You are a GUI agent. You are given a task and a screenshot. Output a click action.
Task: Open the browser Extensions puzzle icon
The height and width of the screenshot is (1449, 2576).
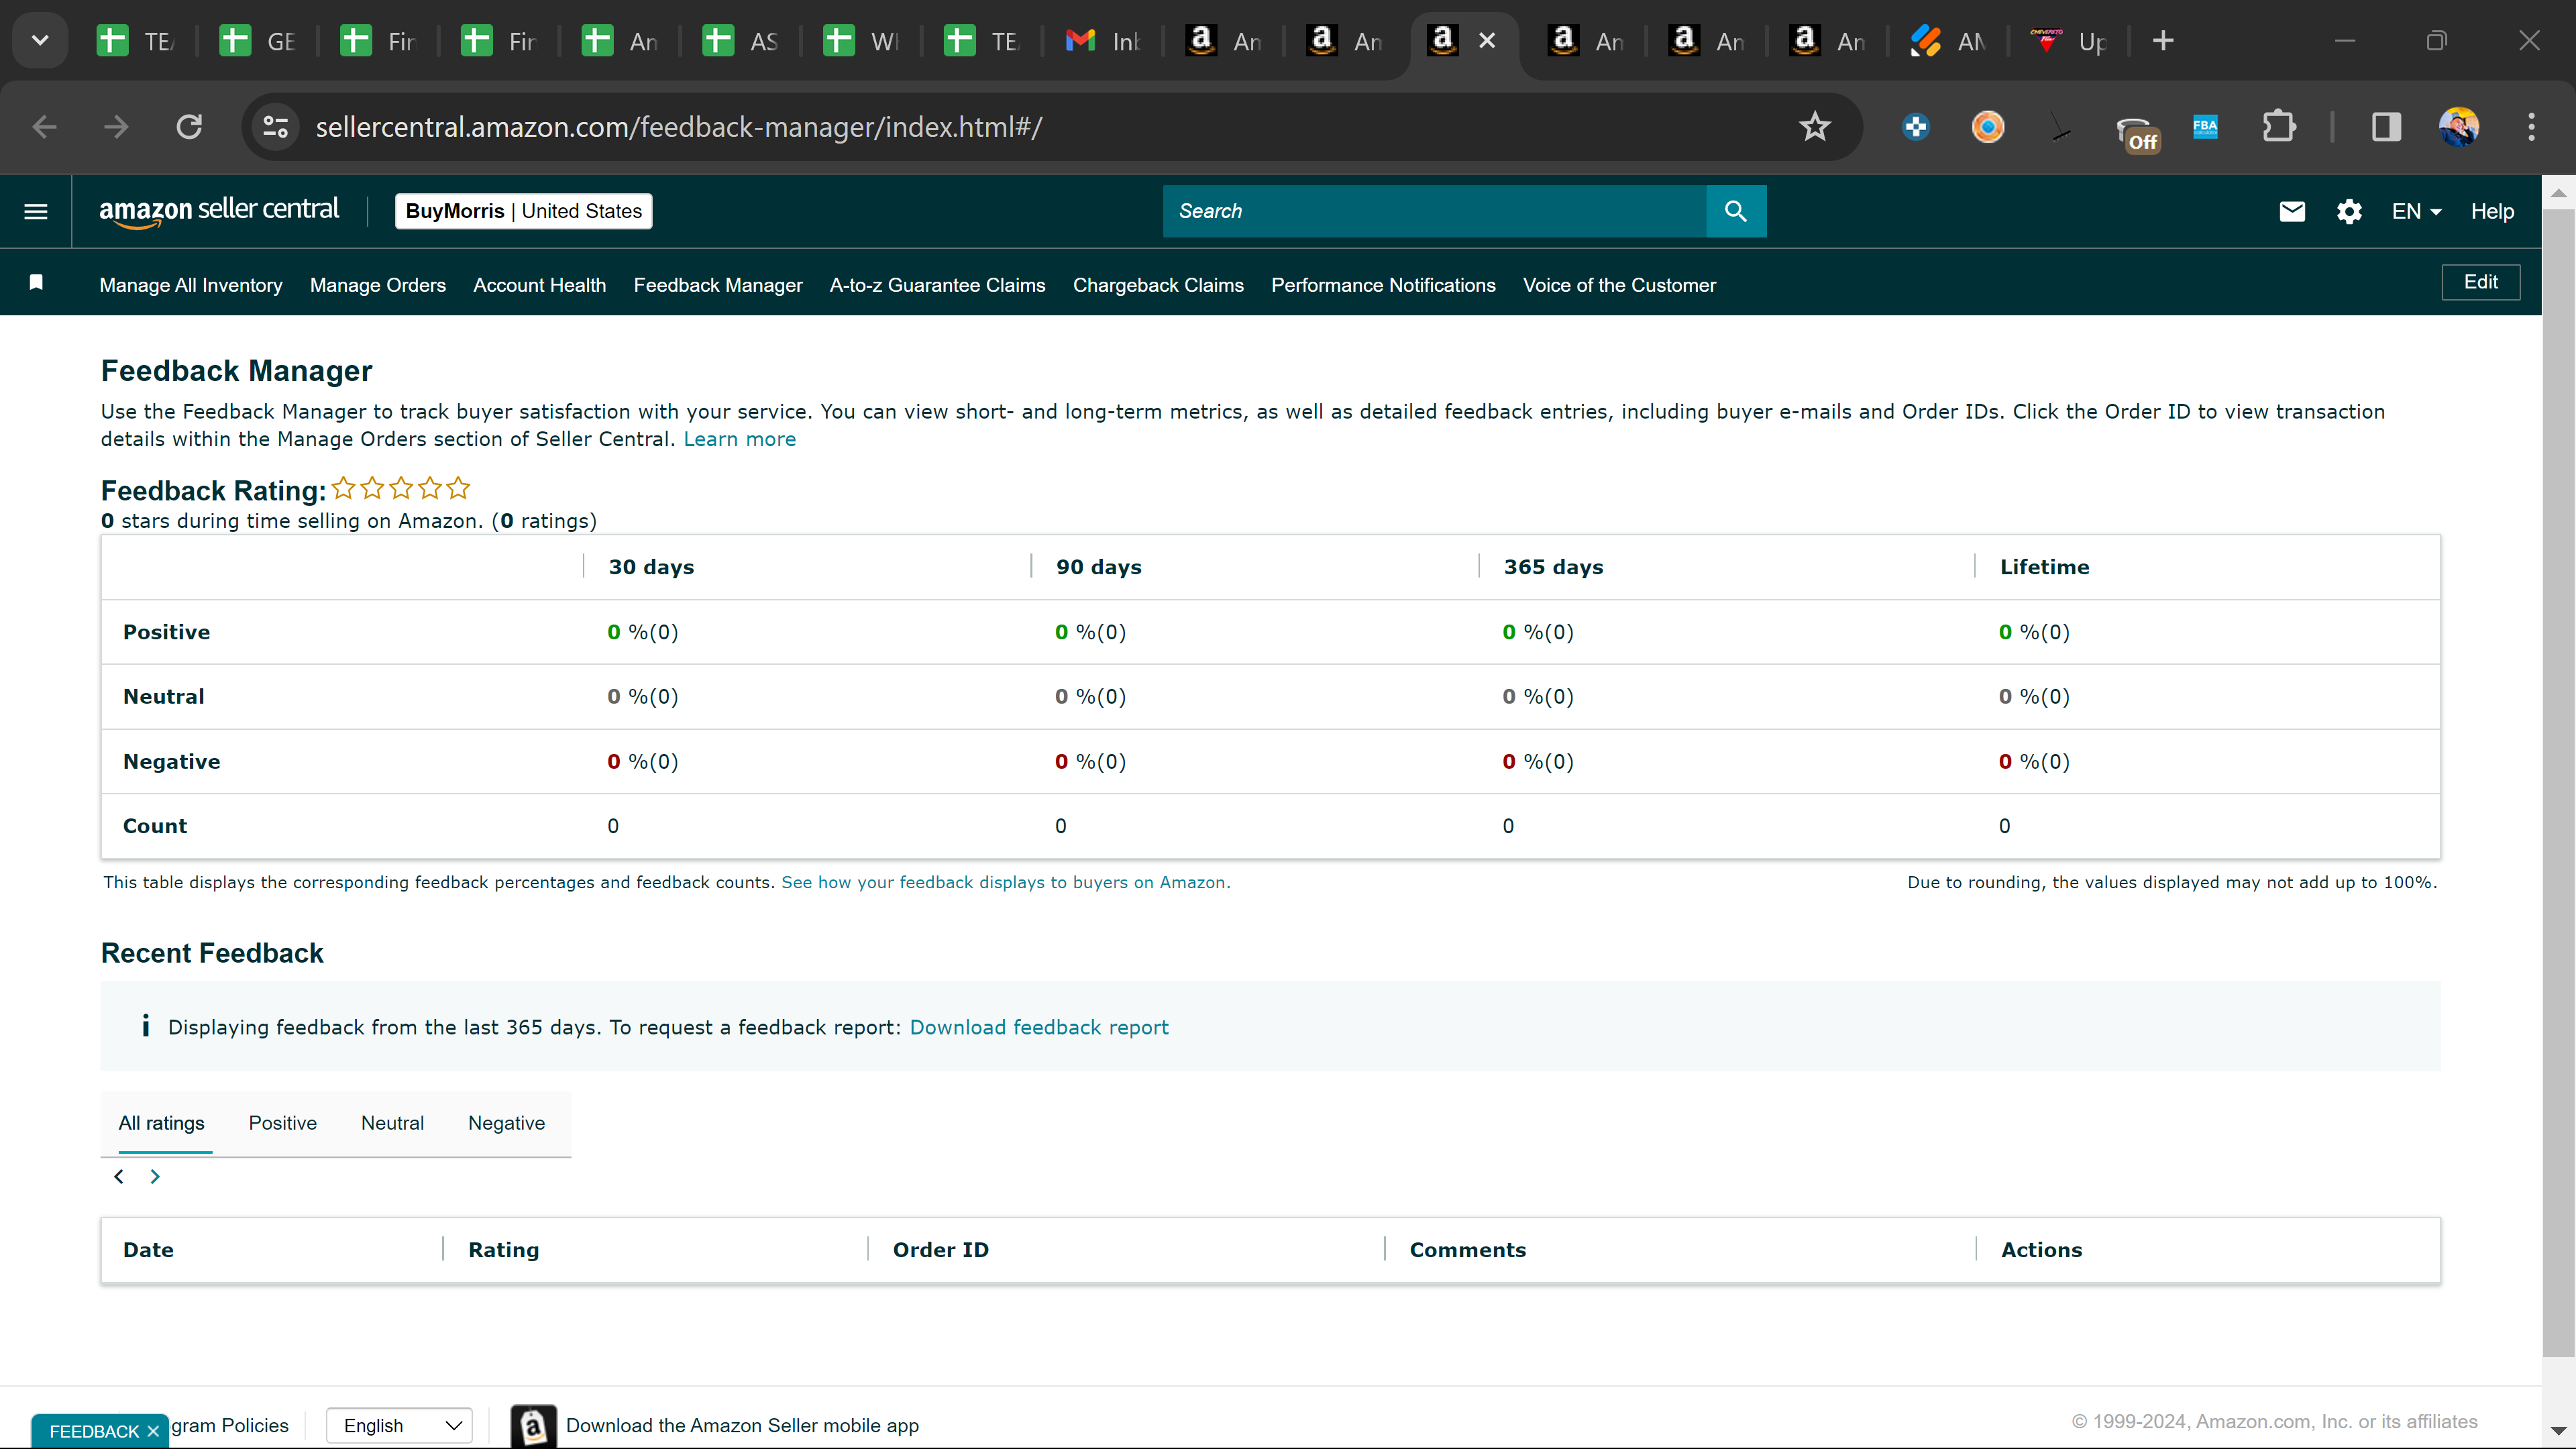point(2278,127)
